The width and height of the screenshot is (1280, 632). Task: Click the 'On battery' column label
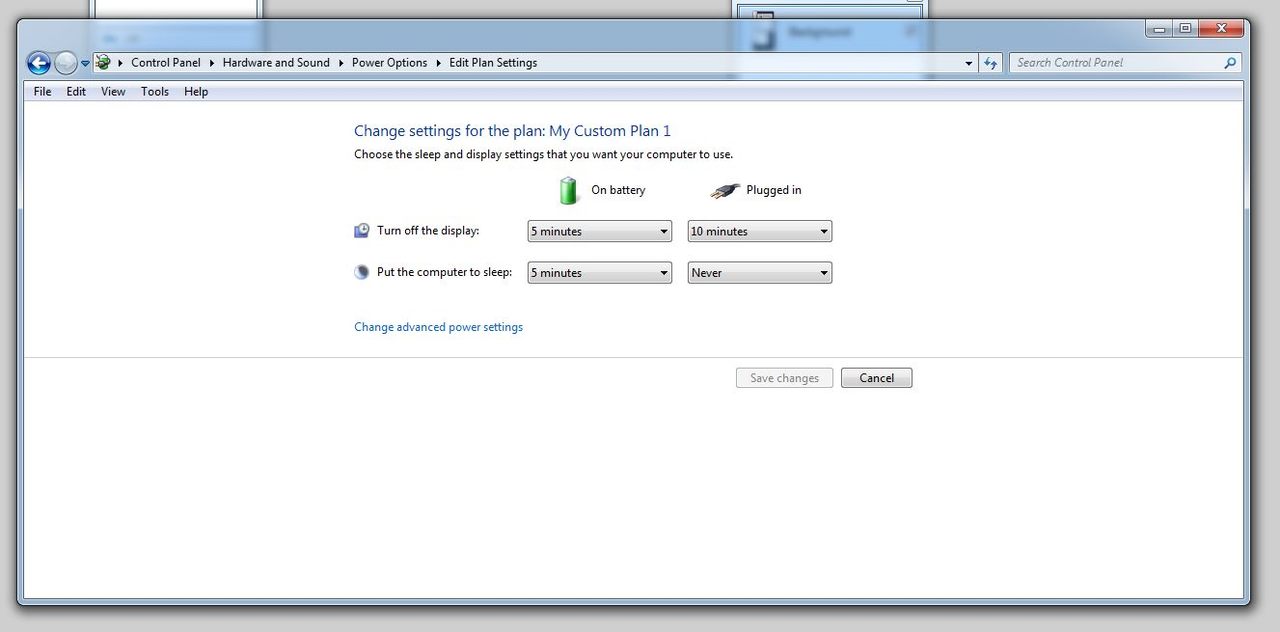pyautogui.click(x=618, y=190)
